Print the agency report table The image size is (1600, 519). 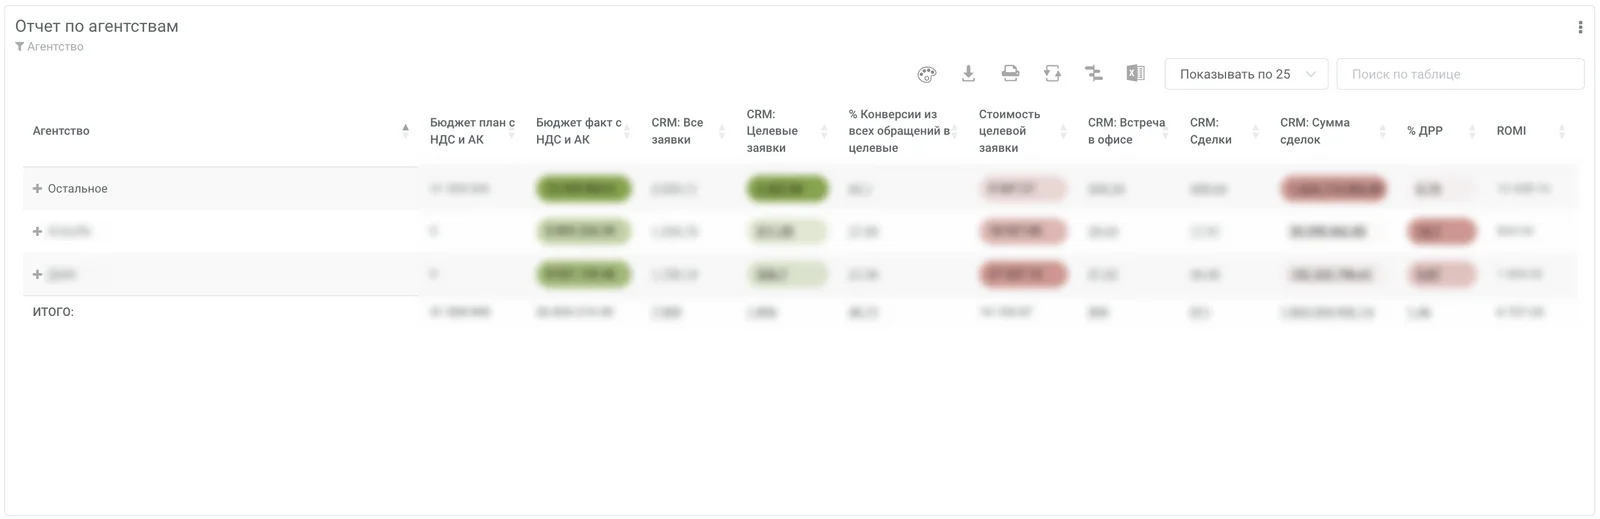click(x=1010, y=74)
